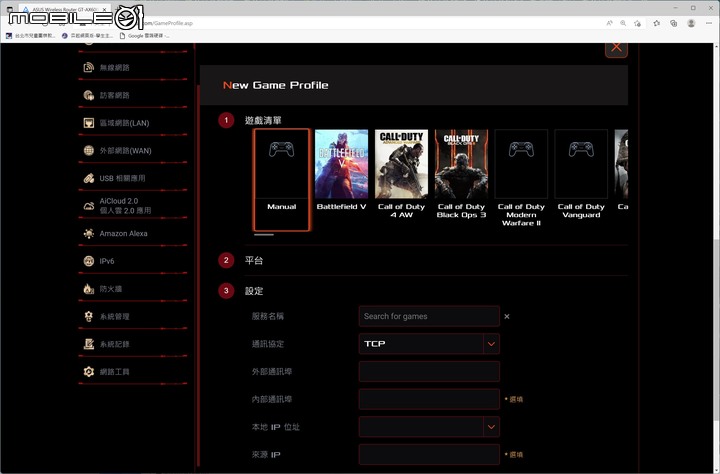Image resolution: width=720 pixels, height=474 pixels.
Task: Go to 區域網路(LAN) settings icon
Action: pos(89,123)
